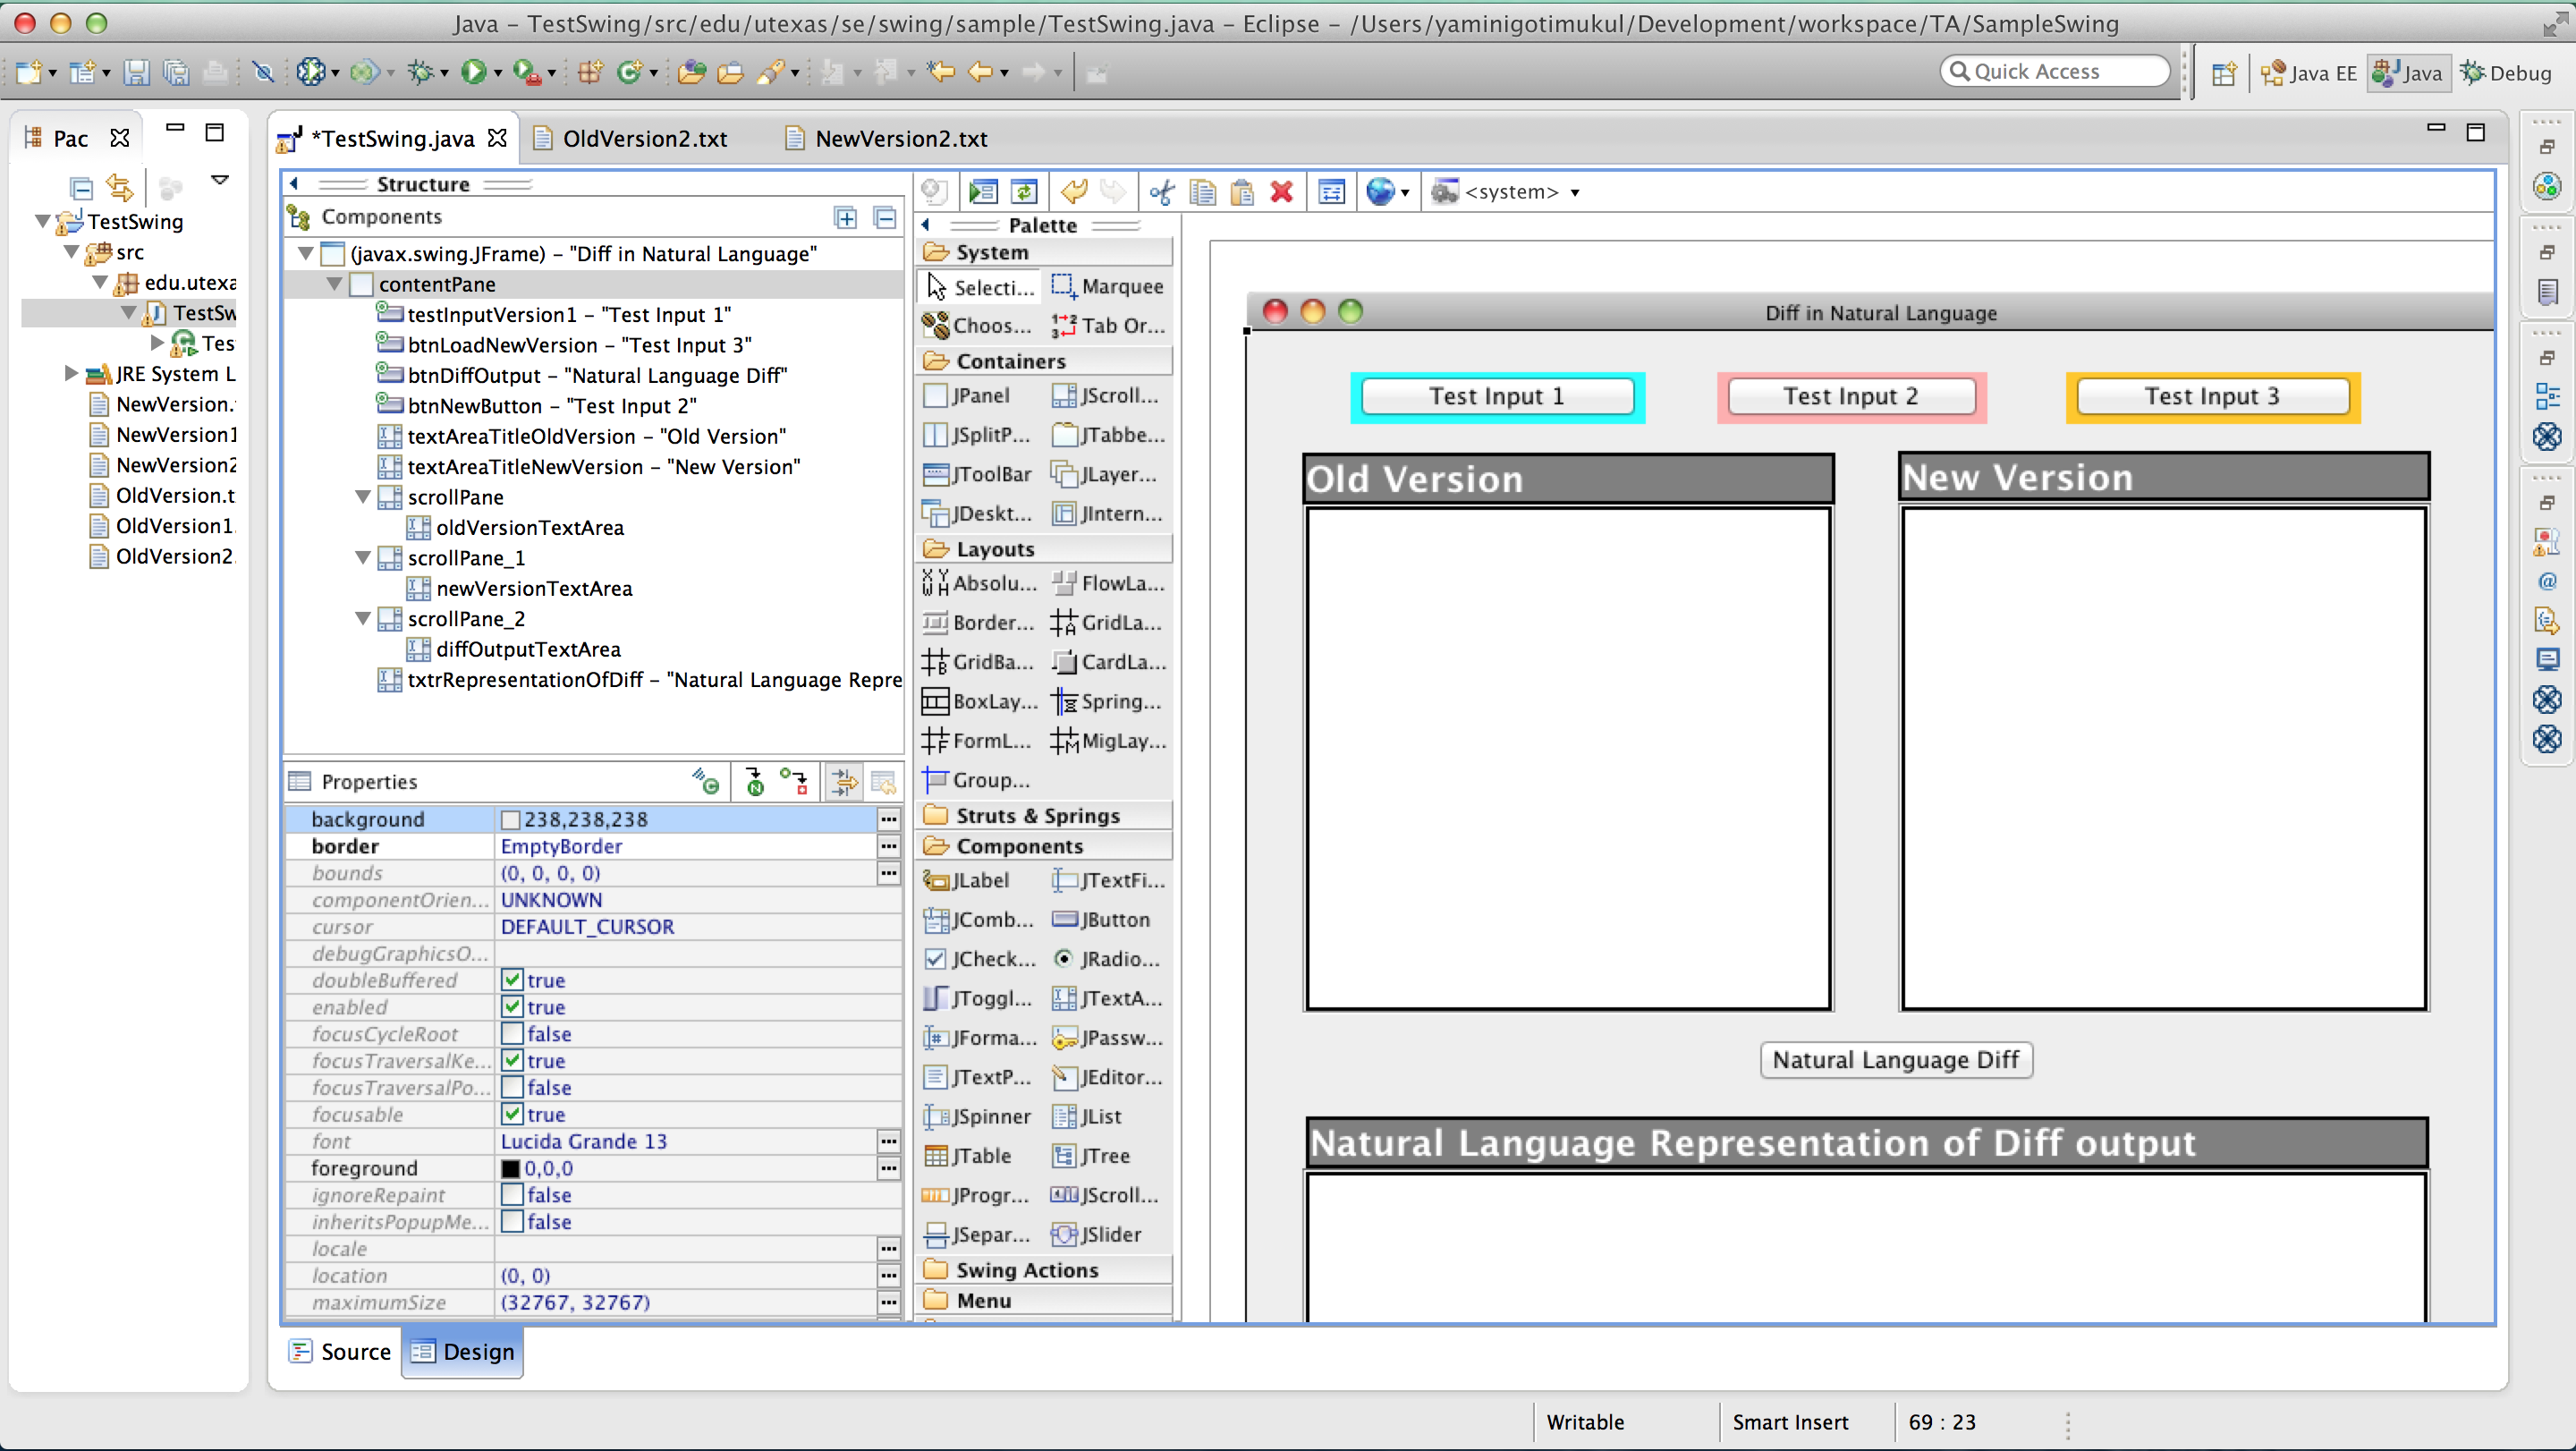
Task: Click inside the Quick Access search field
Action: (x=2055, y=71)
